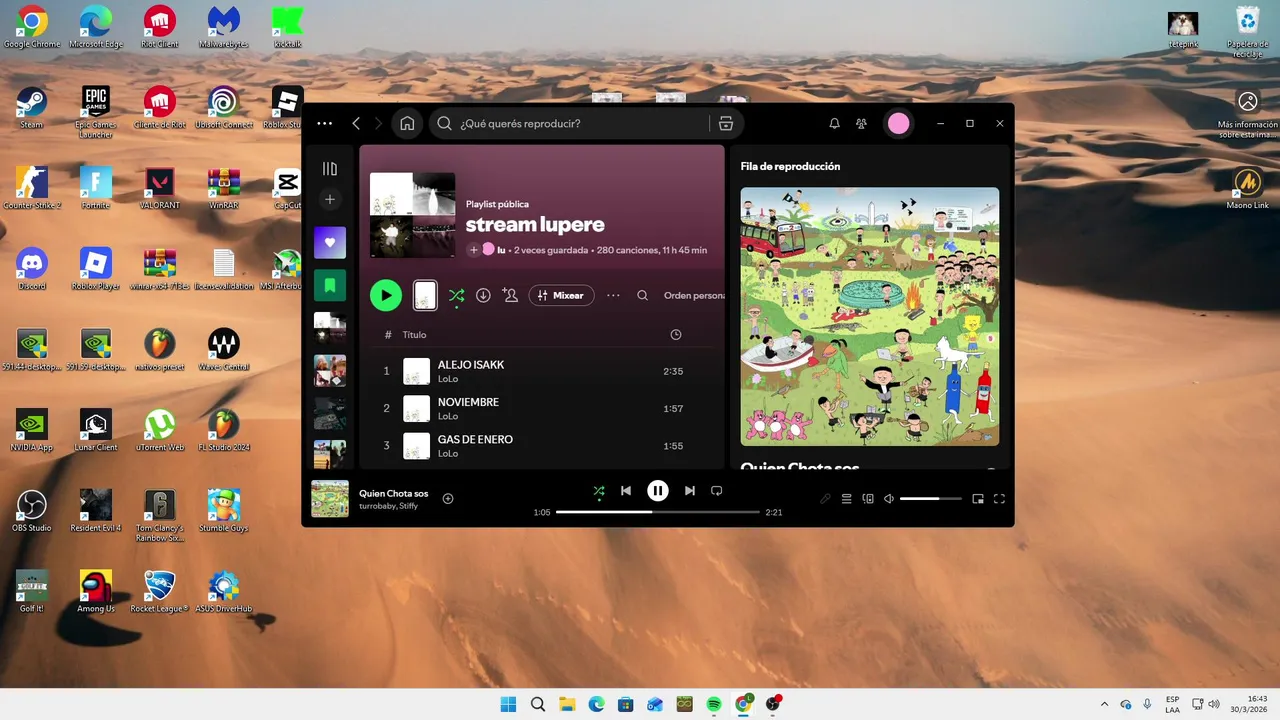Image resolution: width=1280 pixels, height=720 pixels.
Task: Open the miniplayer
Action: click(x=978, y=498)
